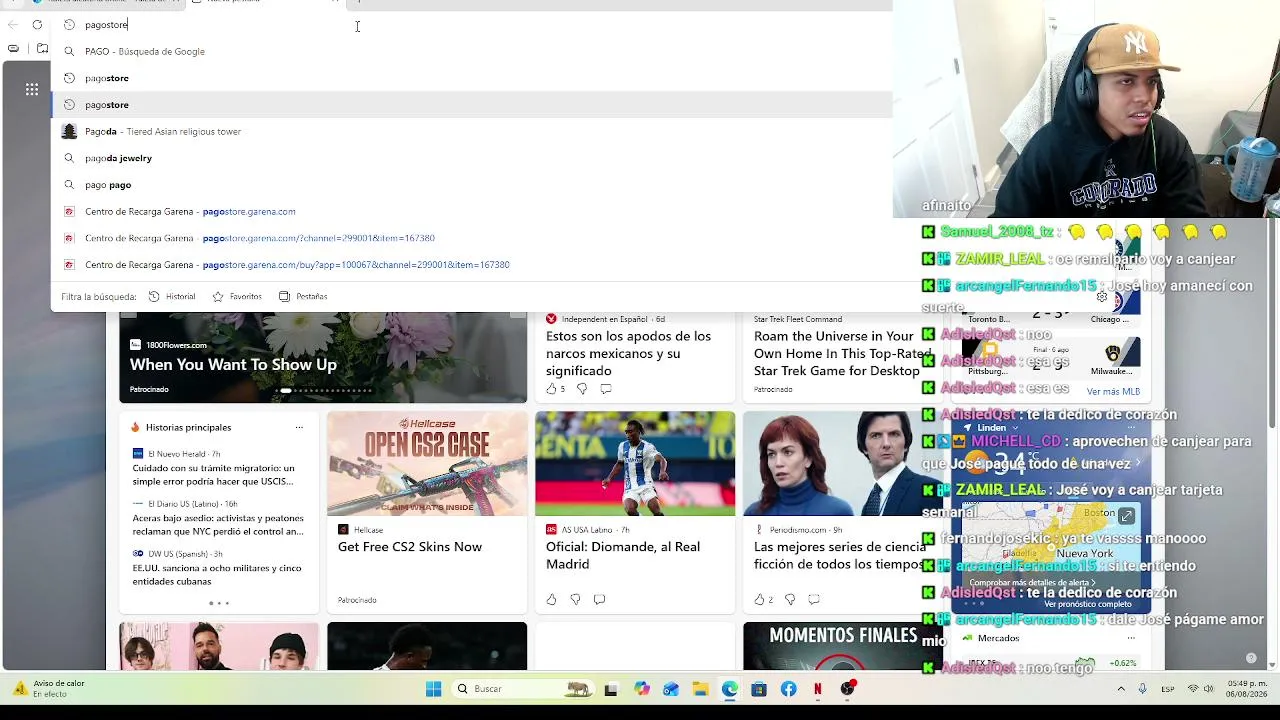The width and height of the screenshot is (1280, 720).
Task: Open the 'Ver más MLB' link
Action: (x=1113, y=392)
